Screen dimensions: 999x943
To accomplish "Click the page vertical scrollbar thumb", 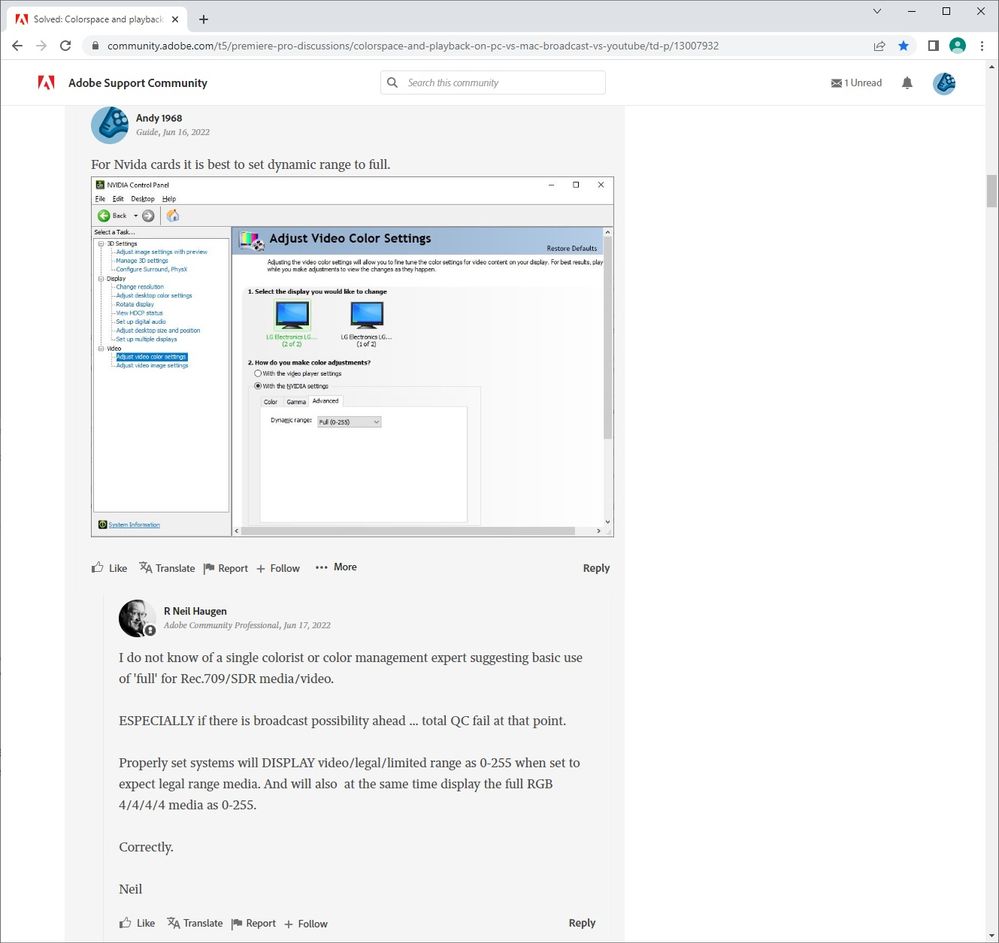I will pyautogui.click(x=992, y=191).
